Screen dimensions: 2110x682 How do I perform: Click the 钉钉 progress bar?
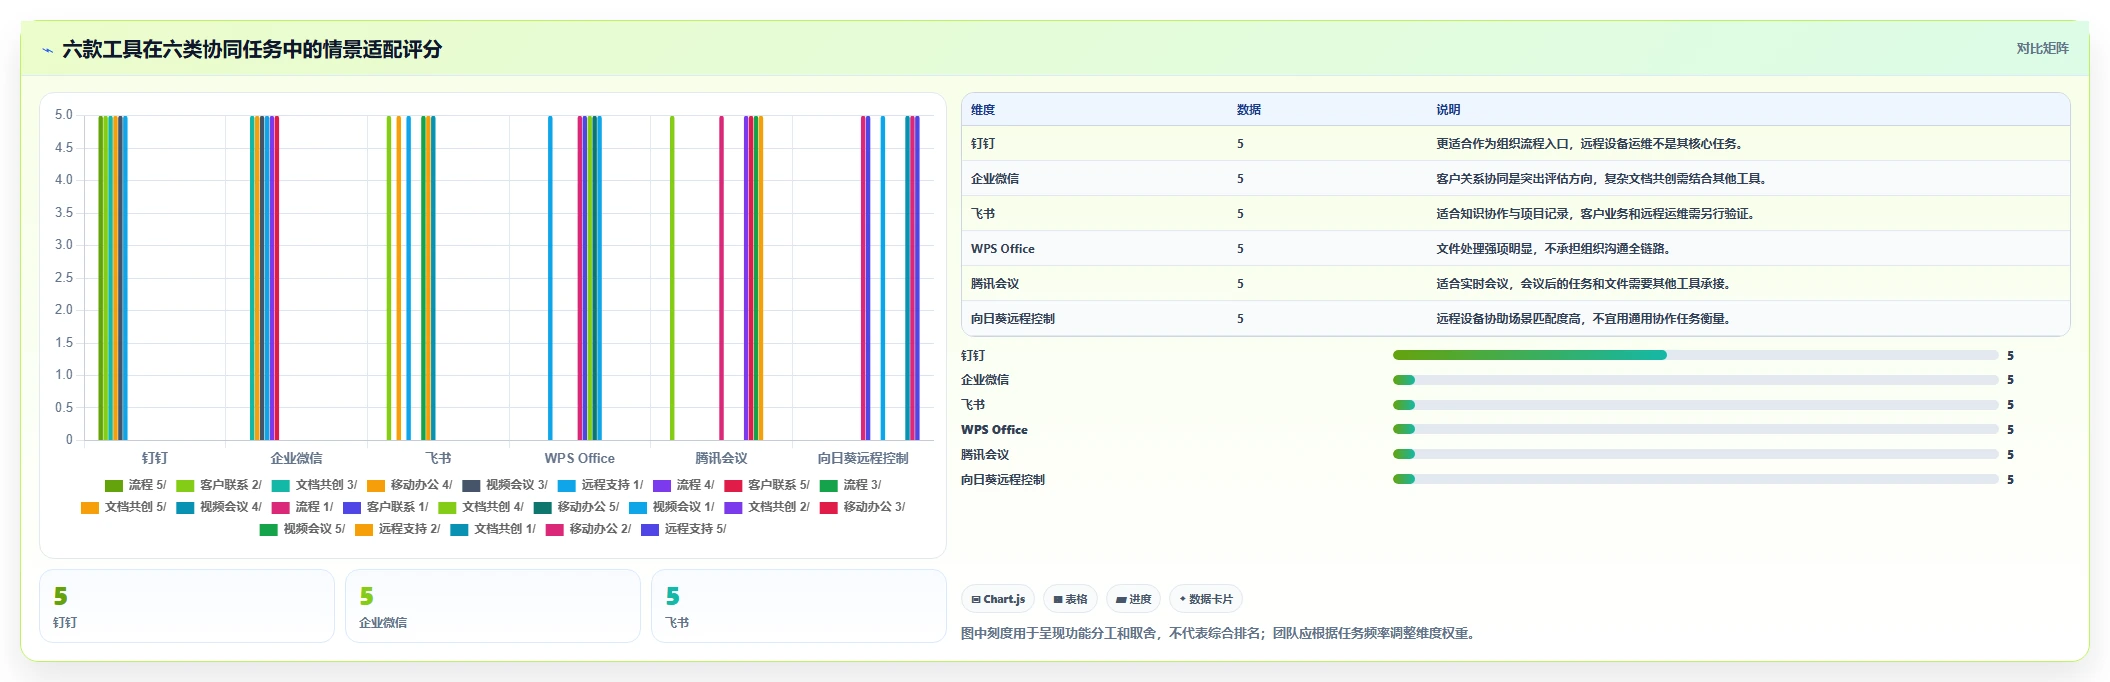click(x=1695, y=355)
